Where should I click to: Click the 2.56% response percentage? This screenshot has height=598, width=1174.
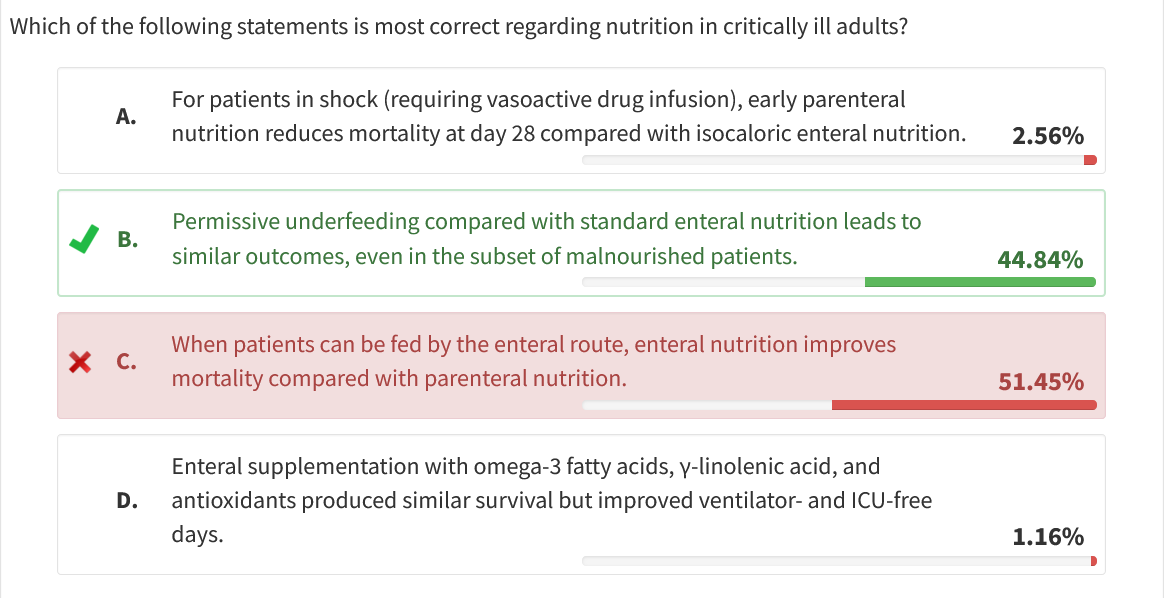coord(1047,137)
